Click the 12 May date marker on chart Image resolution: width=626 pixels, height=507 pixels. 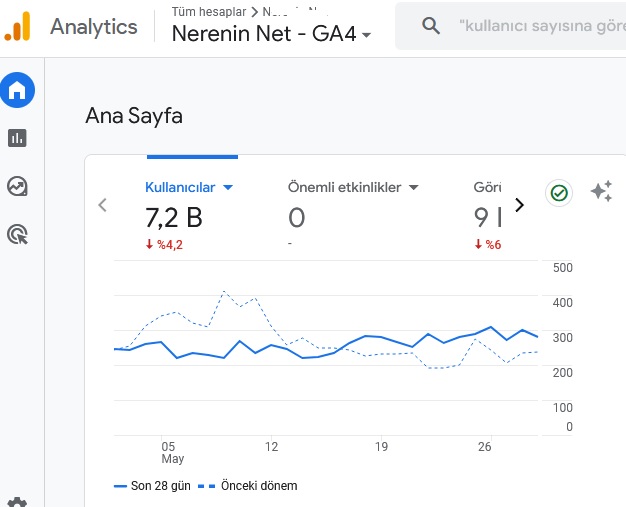click(271, 446)
